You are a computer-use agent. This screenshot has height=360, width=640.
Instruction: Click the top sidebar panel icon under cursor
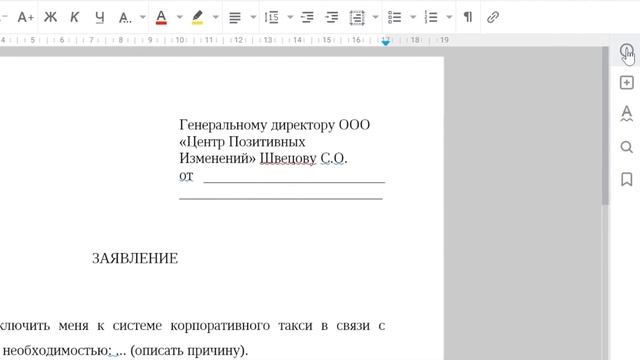point(627,51)
